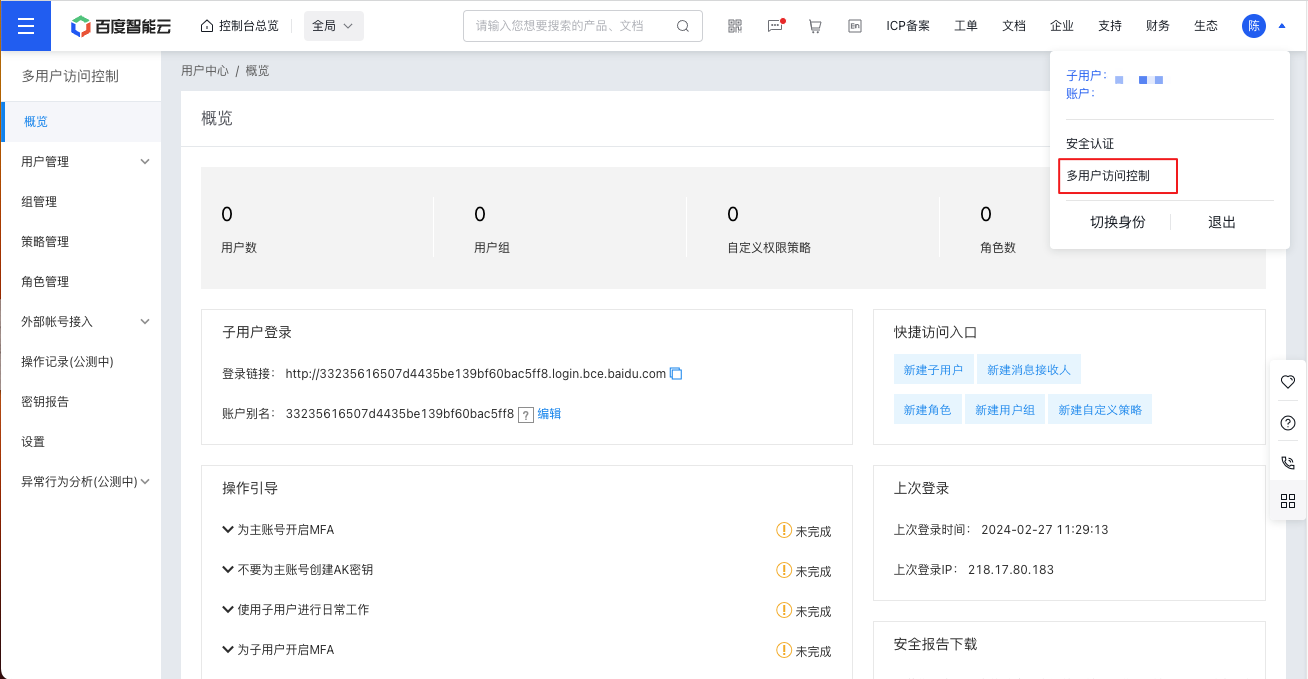The image size is (1308, 679).
Task: Focus the product and docs search field
Action: pyautogui.click(x=583, y=26)
